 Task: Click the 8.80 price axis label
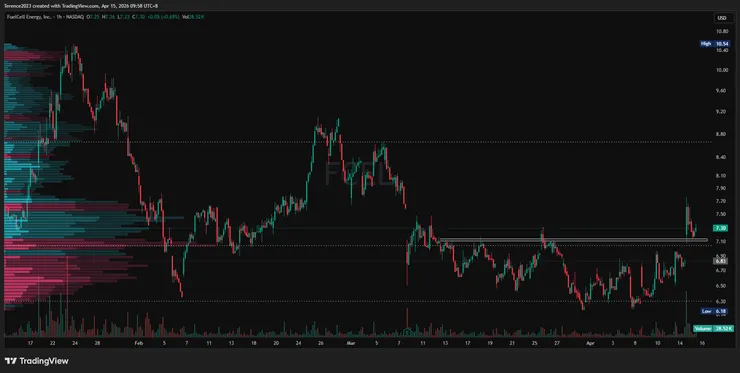click(722, 134)
